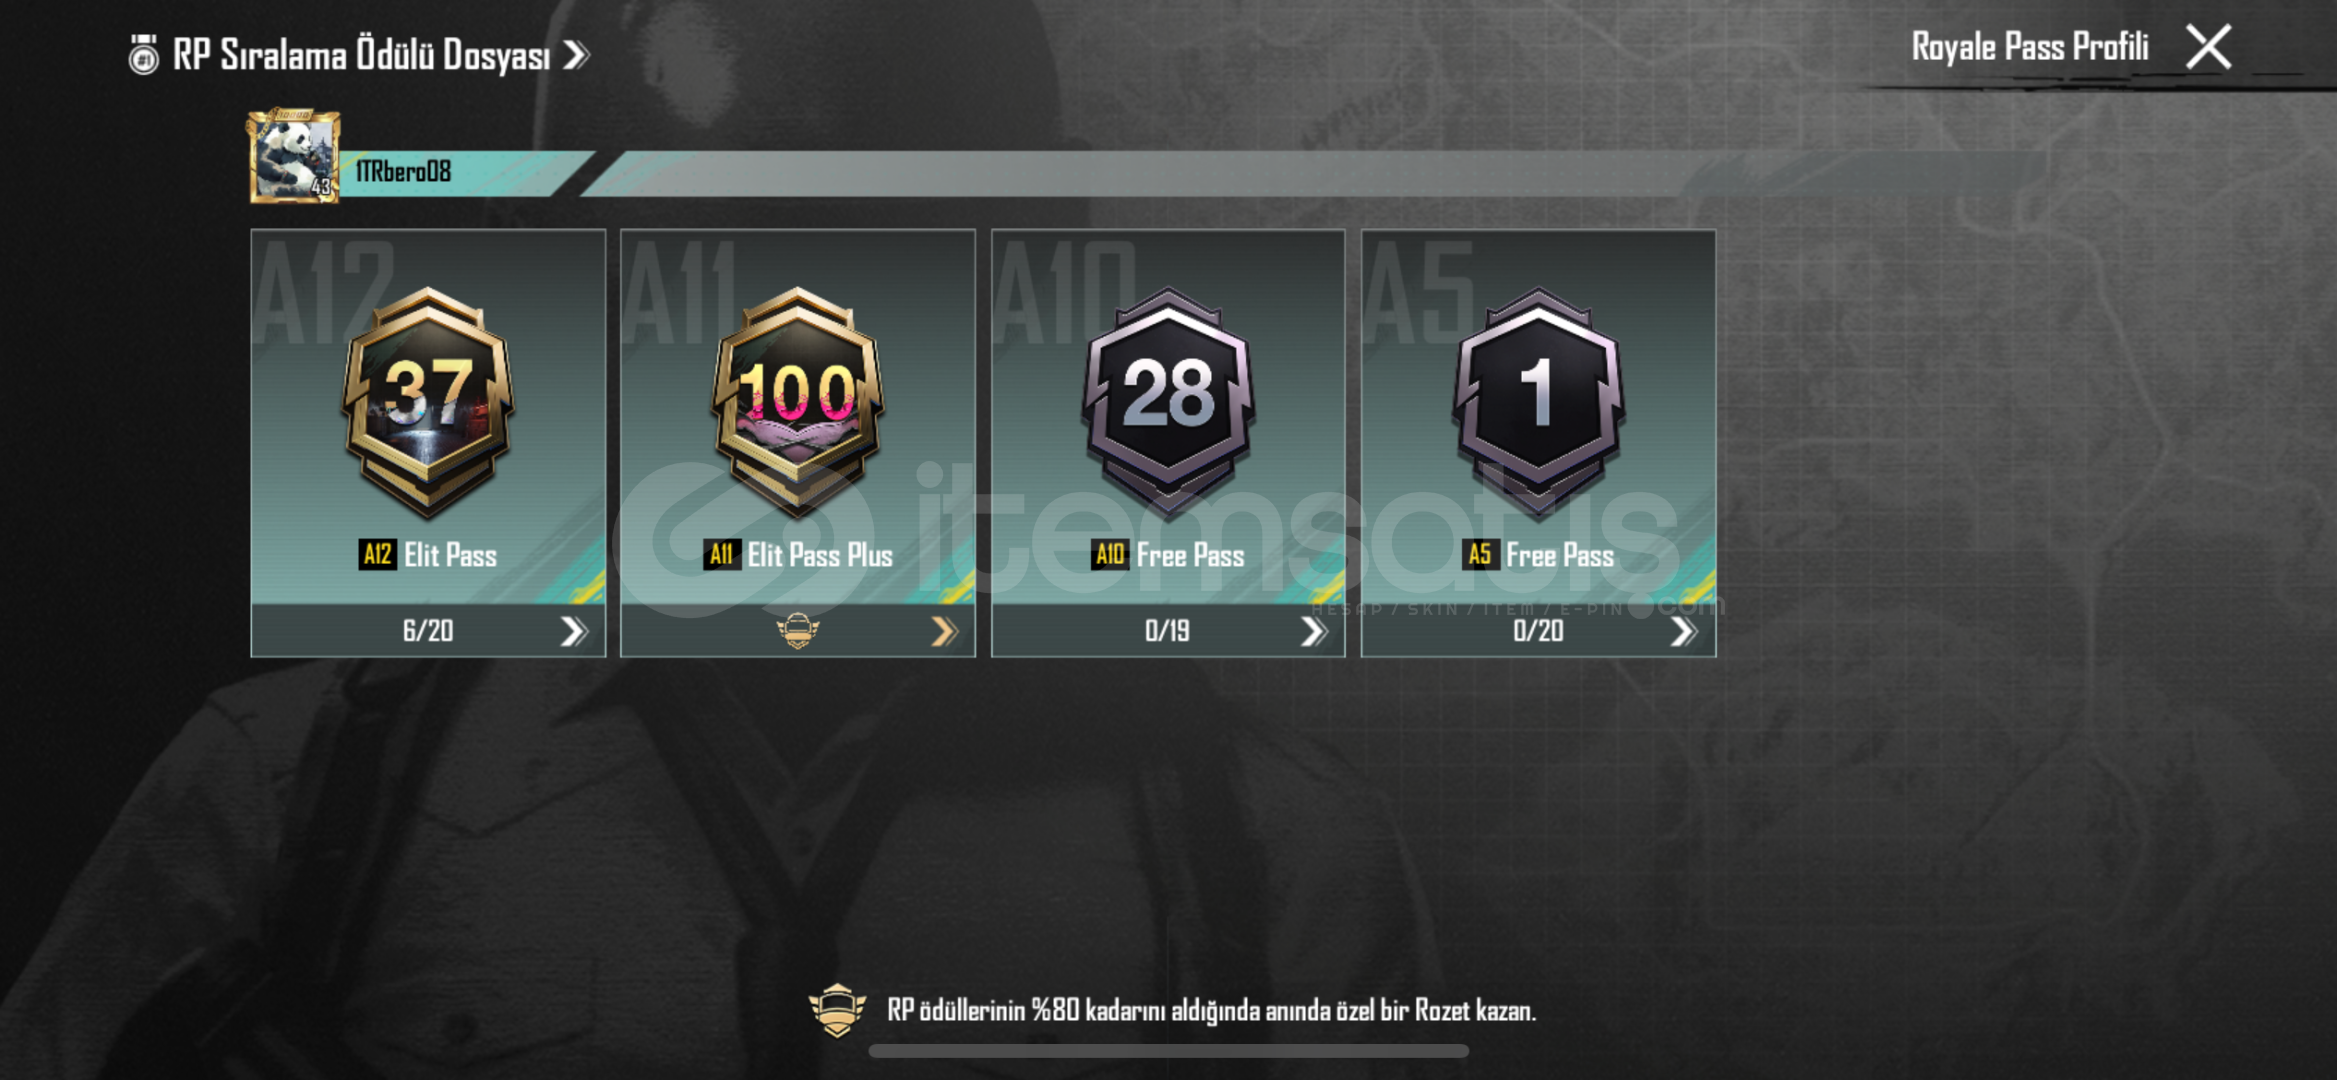Expand the A11 Elit Pass Plus arrow
The width and height of the screenshot is (2337, 1080).
click(x=944, y=631)
